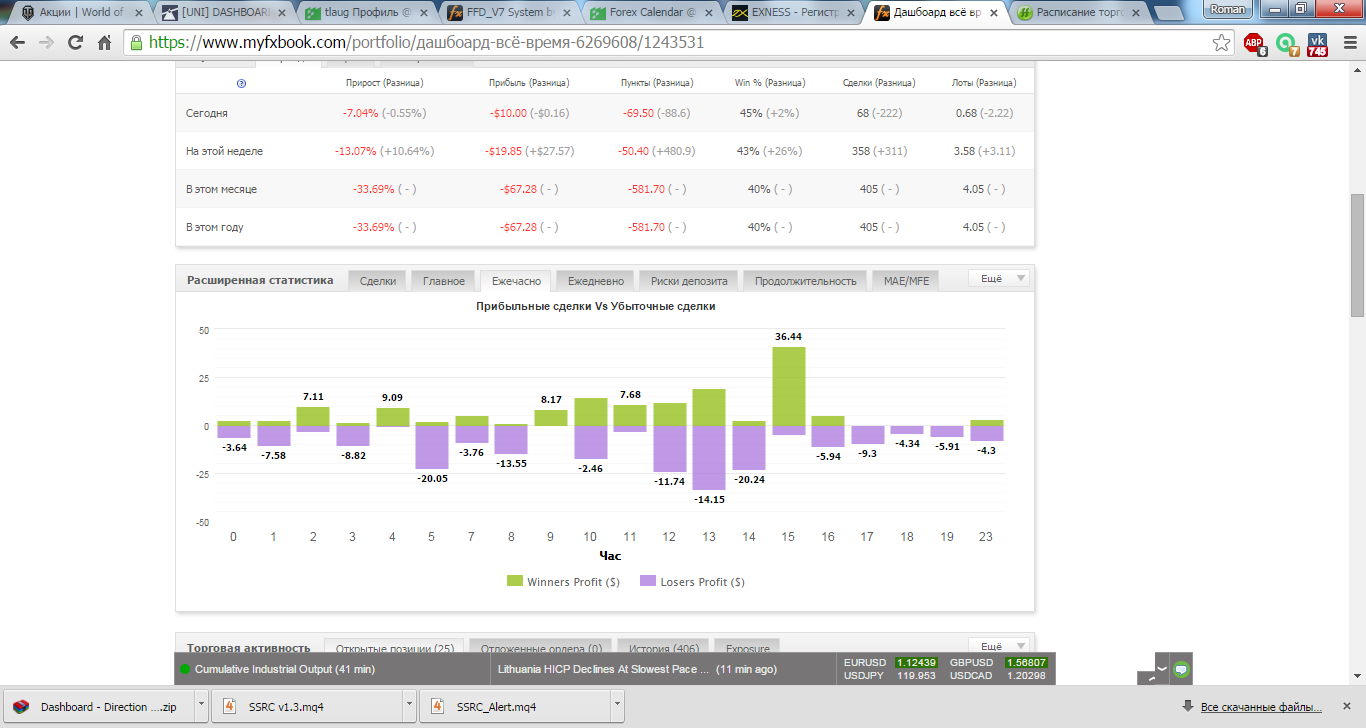Click the download arrow icon beside Все скачанные файлы
Screen dimensions: 1366x728
pyautogui.click(x=1187, y=706)
